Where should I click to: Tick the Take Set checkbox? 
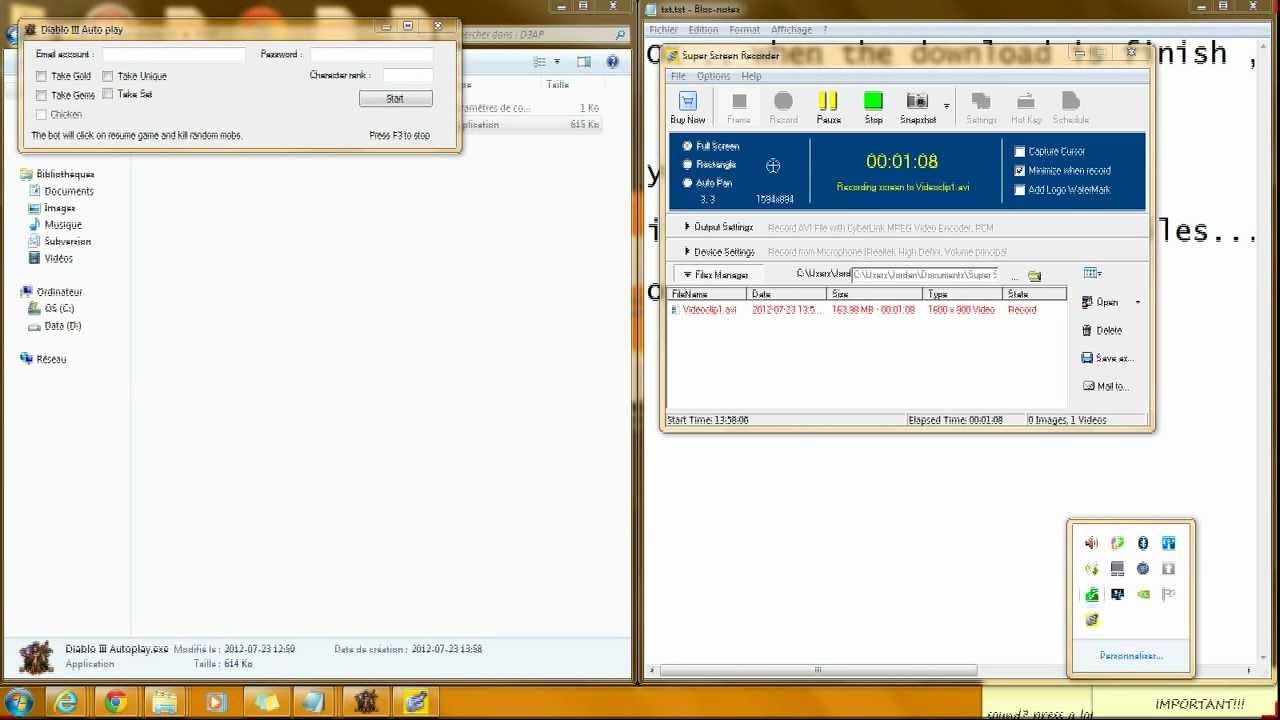[x=107, y=94]
